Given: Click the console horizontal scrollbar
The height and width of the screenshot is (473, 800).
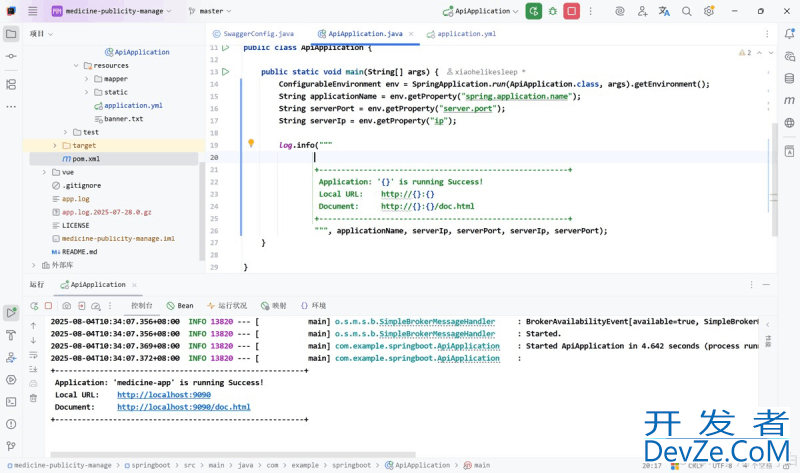Looking at the screenshot, I should coord(233,454).
